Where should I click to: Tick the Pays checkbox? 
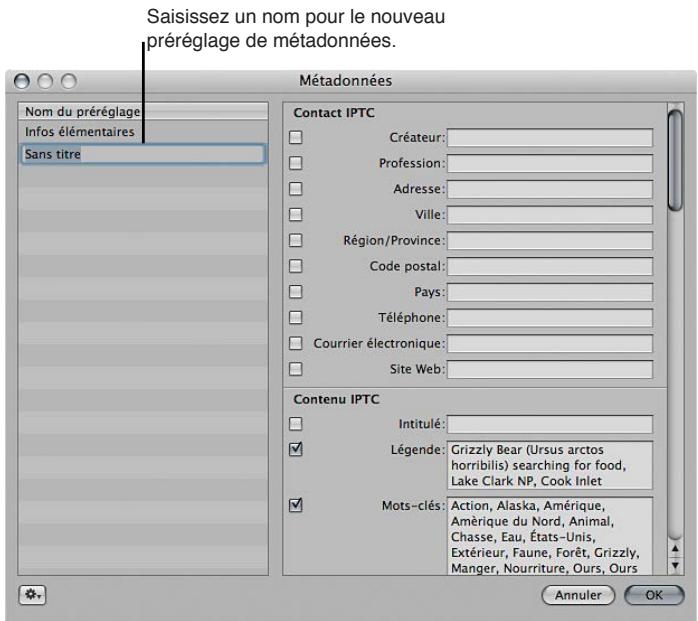[296, 292]
